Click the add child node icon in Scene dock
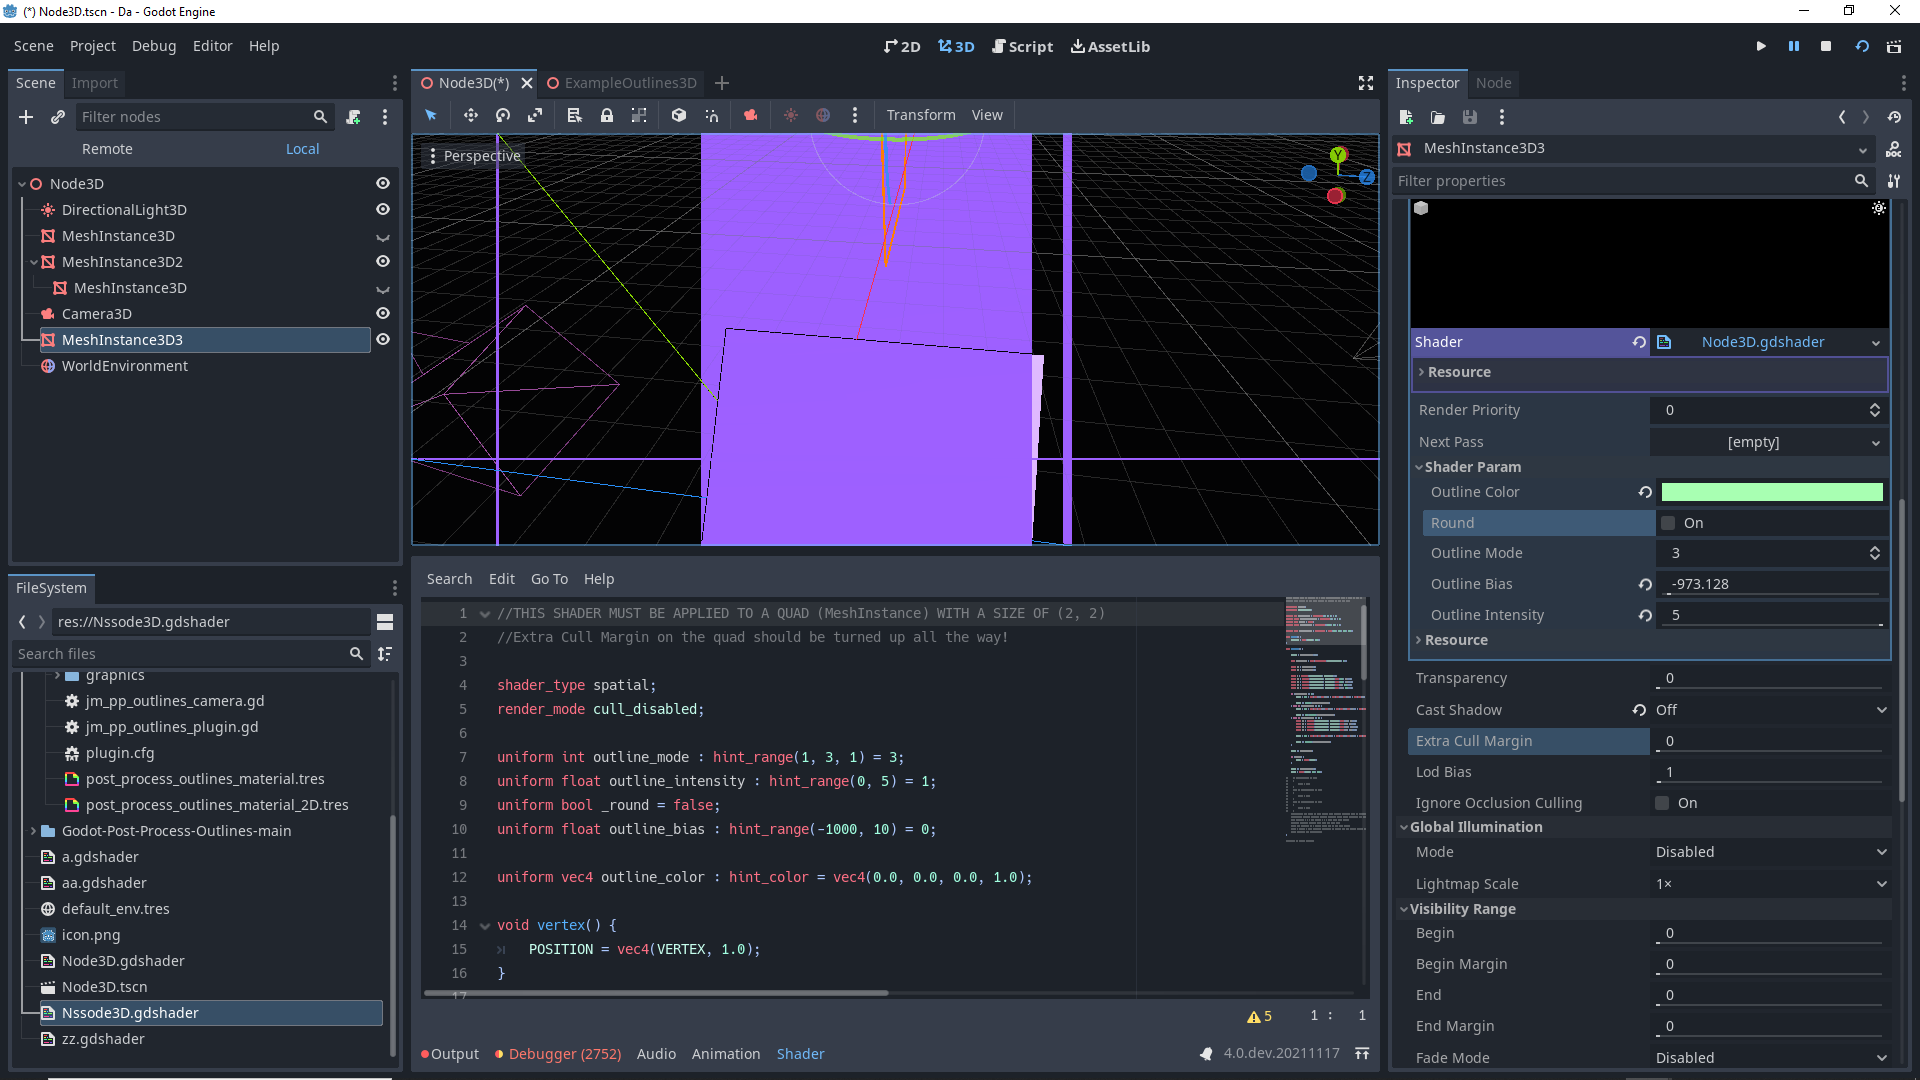Viewport: 1920px width, 1080px height. click(x=26, y=117)
